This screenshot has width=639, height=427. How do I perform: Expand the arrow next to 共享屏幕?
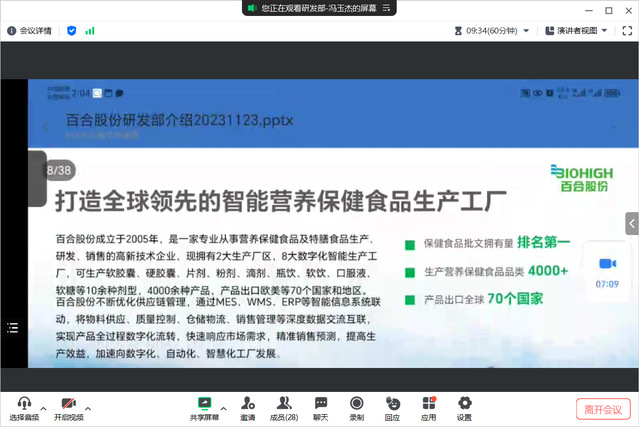tap(224, 408)
